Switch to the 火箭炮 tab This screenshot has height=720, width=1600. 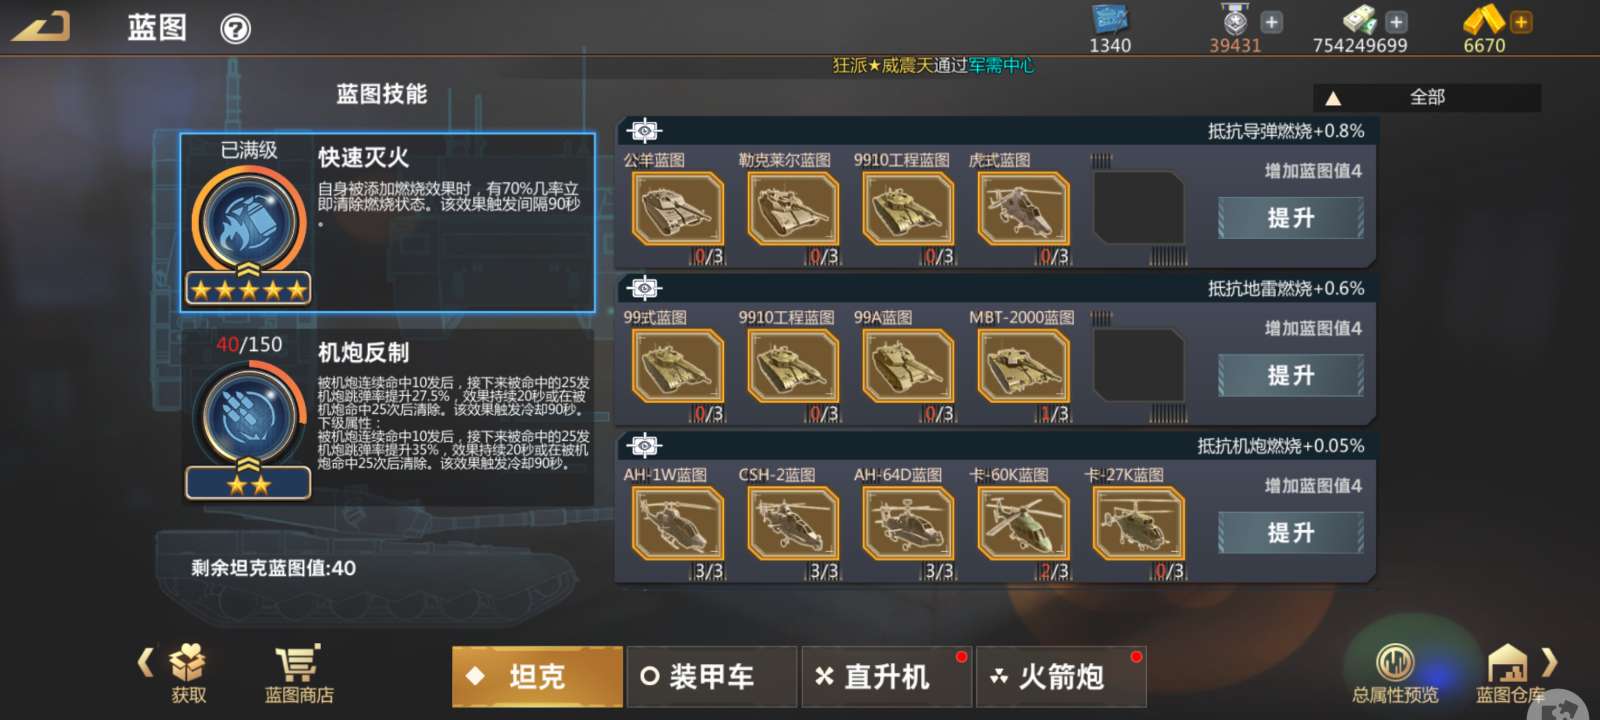(x=1061, y=677)
